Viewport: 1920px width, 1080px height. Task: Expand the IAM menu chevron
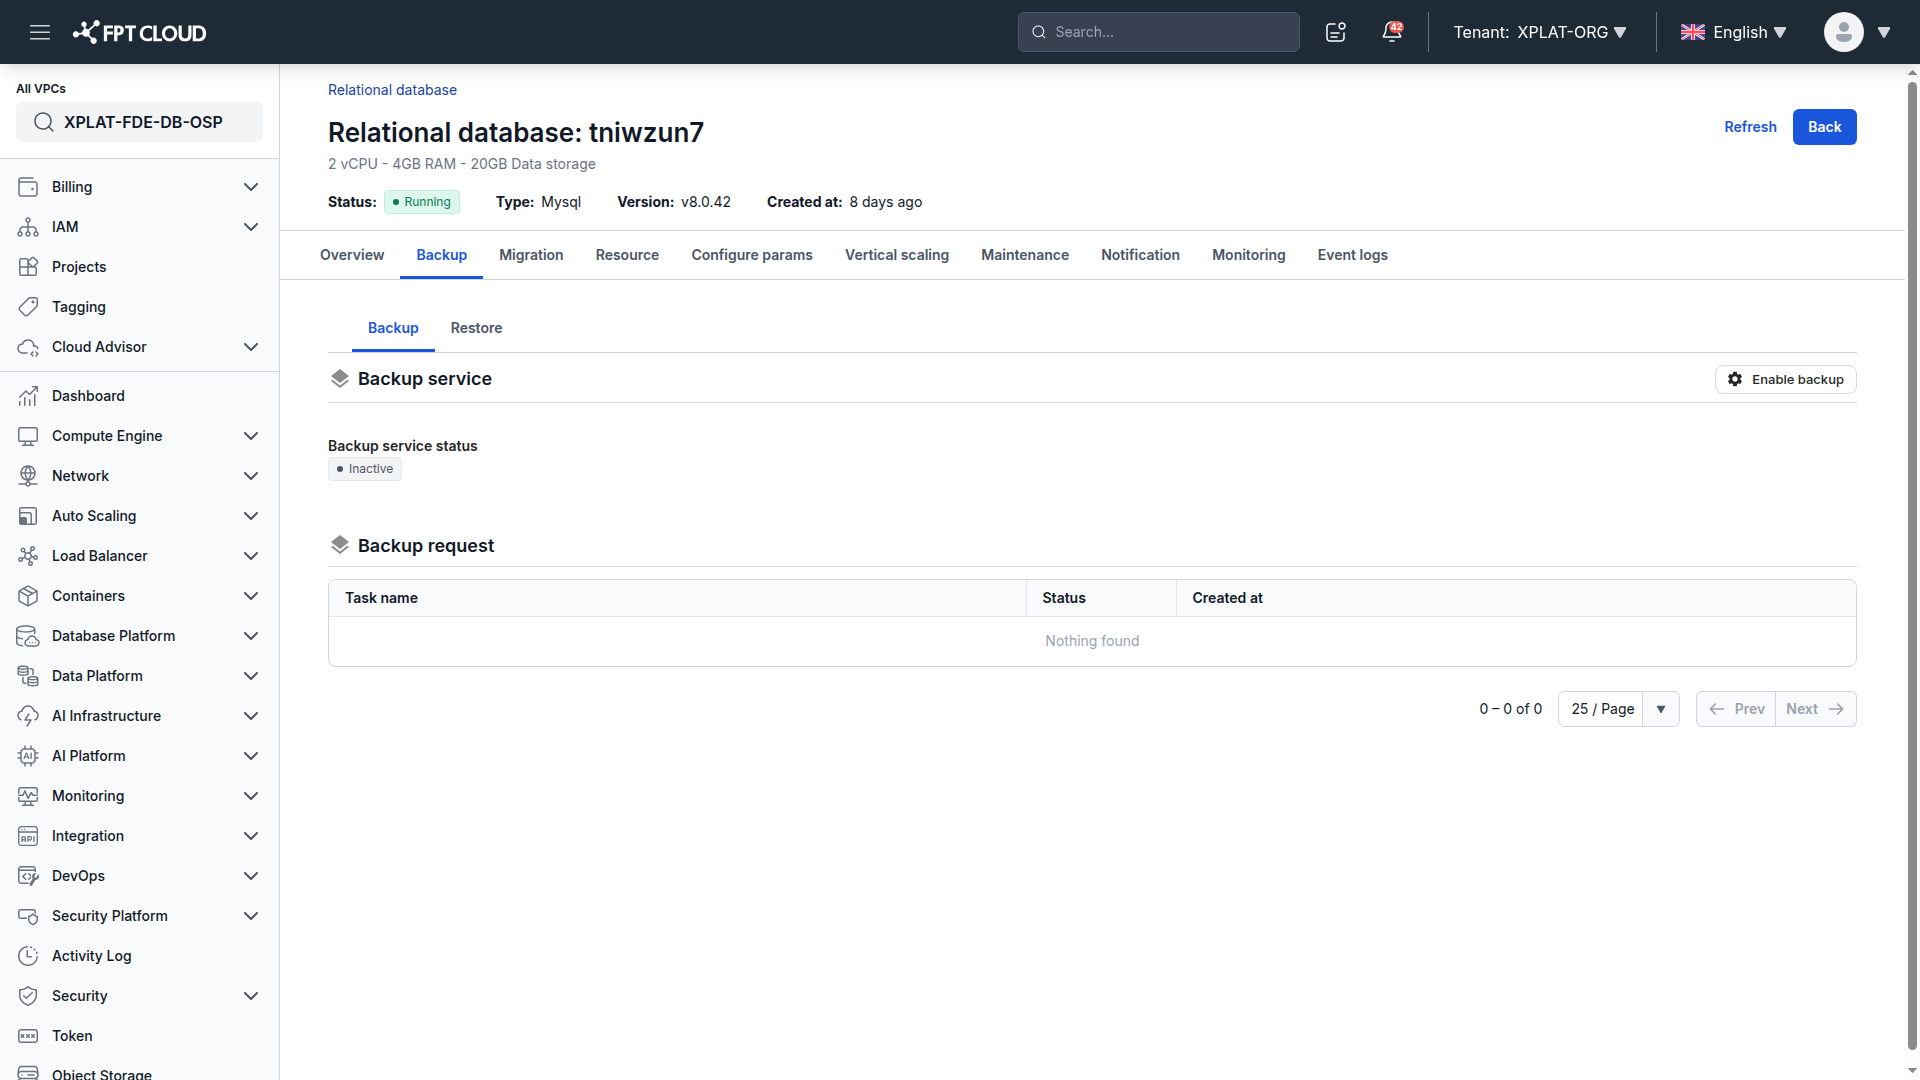tap(251, 227)
